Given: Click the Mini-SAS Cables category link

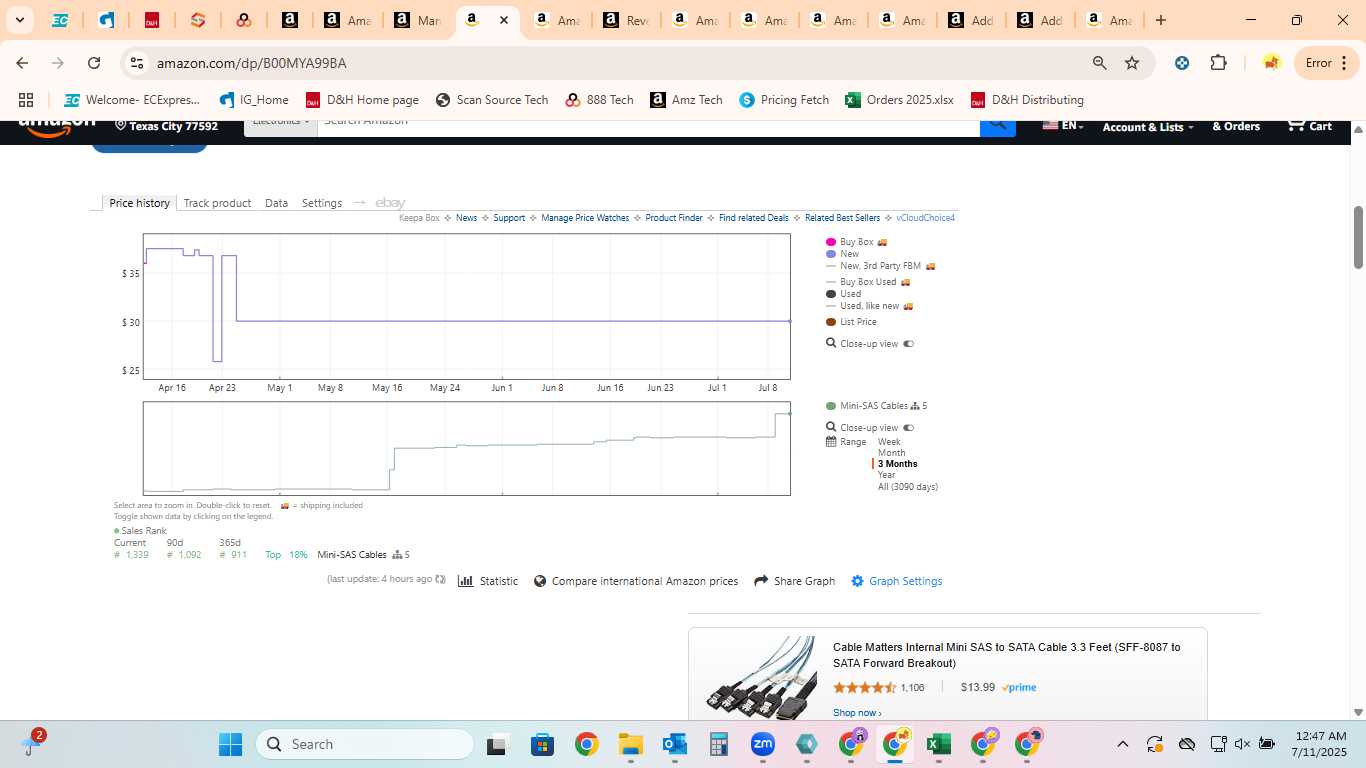Looking at the screenshot, I should [x=352, y=555].
